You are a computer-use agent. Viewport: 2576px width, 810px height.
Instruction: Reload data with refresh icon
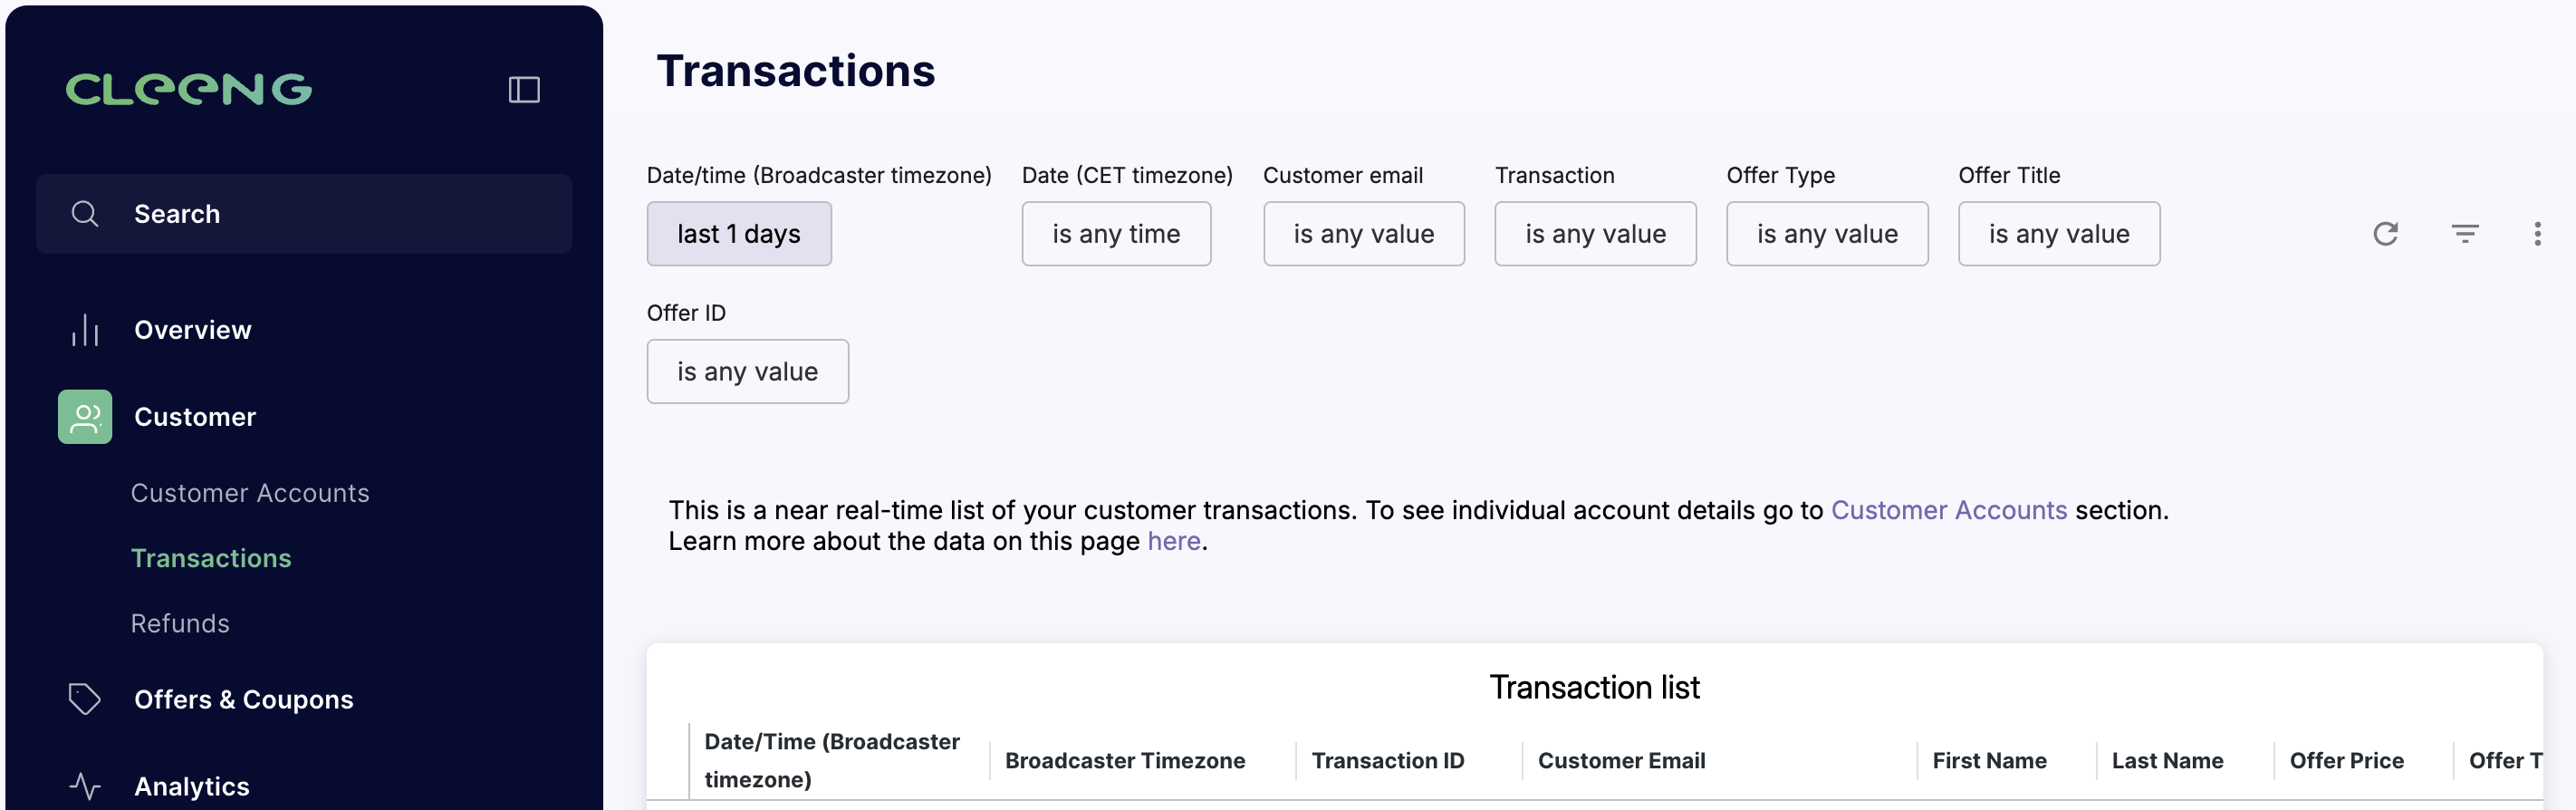(2386, 234)
